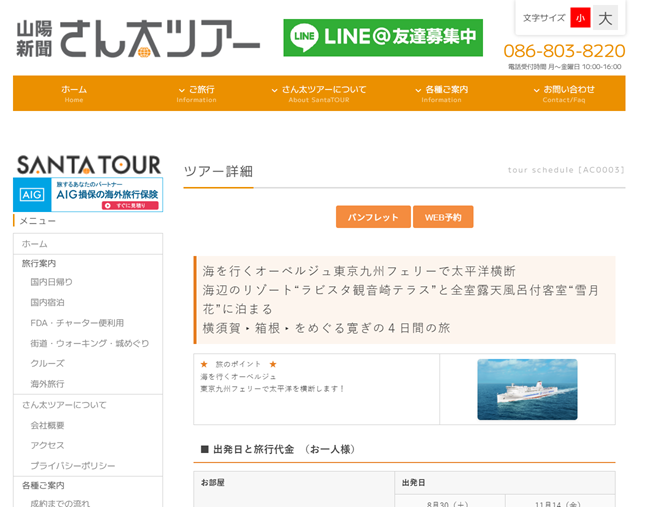Click the 旅行案内 sidebar section heading
Viewport: 649px width, 507px height.
click(39, 263)
